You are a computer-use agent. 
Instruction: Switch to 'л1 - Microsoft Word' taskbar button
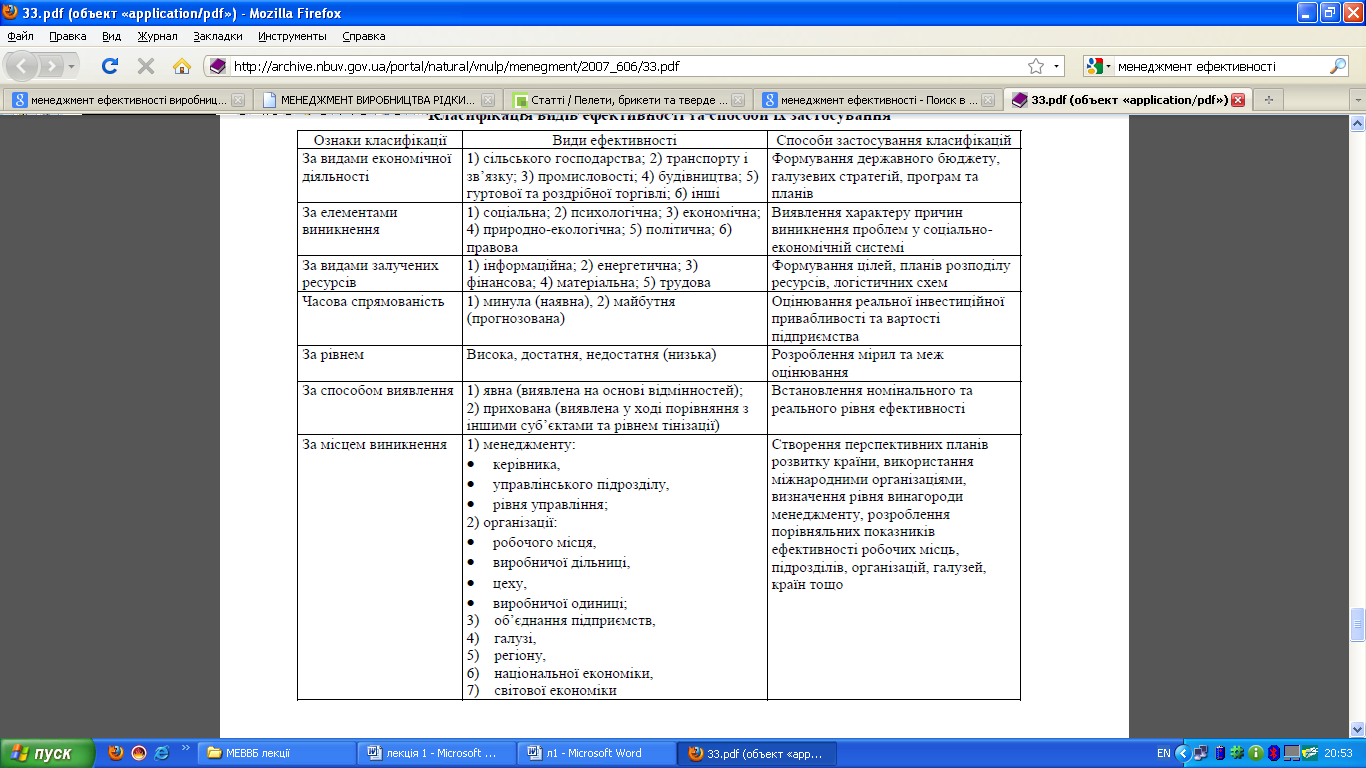click(597, 753)
